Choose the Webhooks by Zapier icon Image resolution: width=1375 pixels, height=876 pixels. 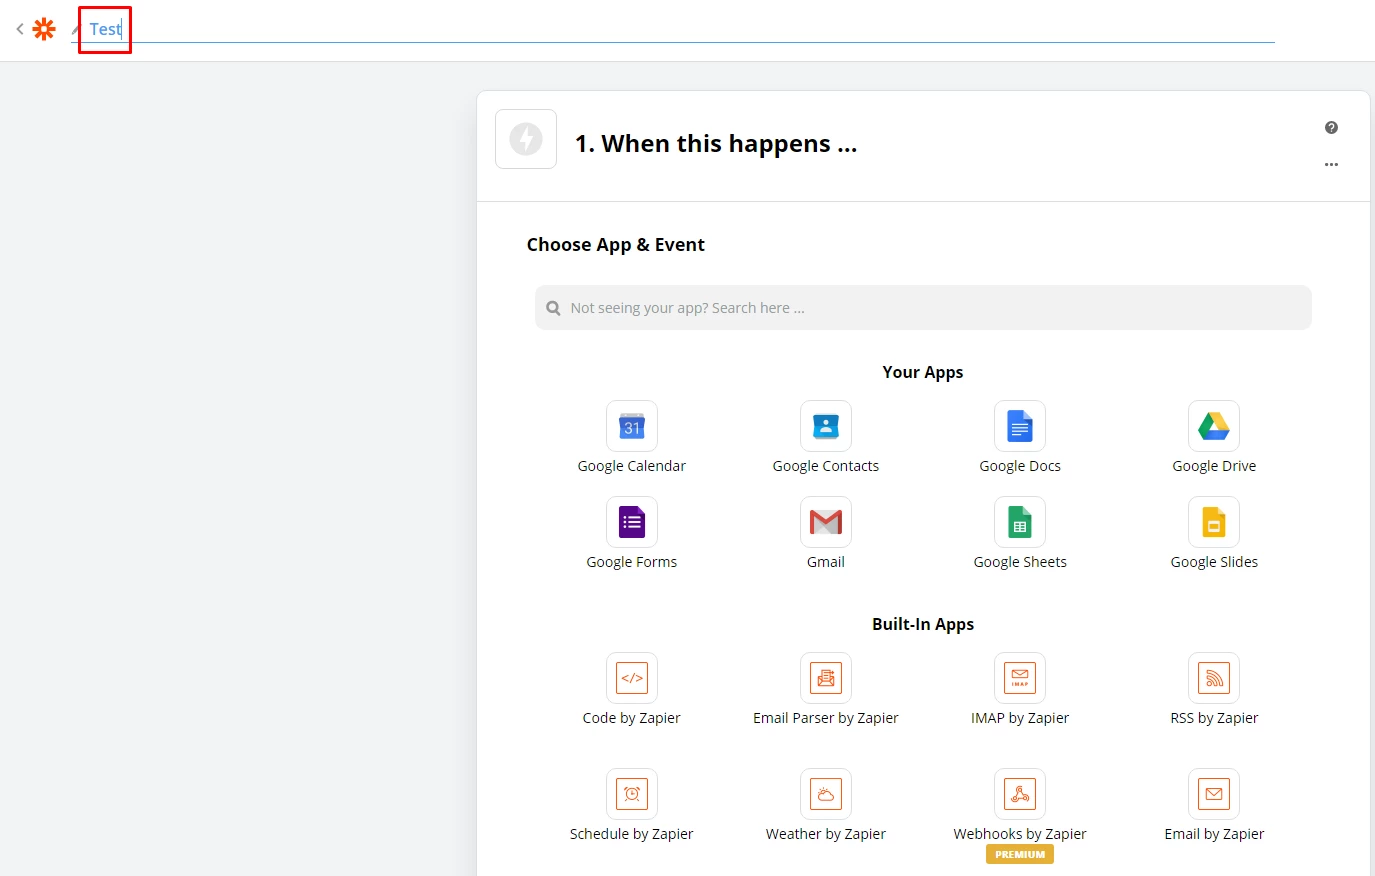[x=1020, y=794]
